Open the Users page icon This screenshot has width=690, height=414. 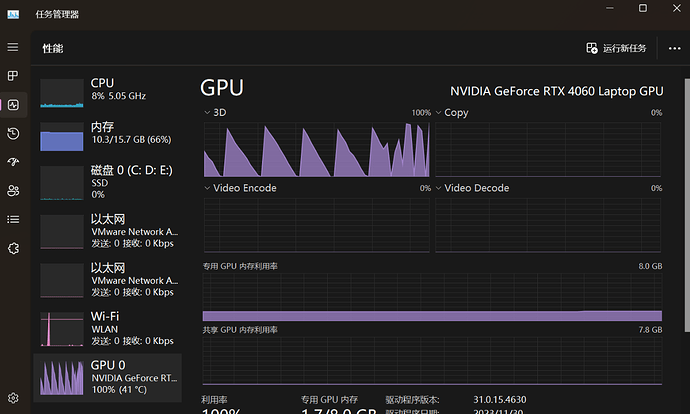(x=13, y=191)
